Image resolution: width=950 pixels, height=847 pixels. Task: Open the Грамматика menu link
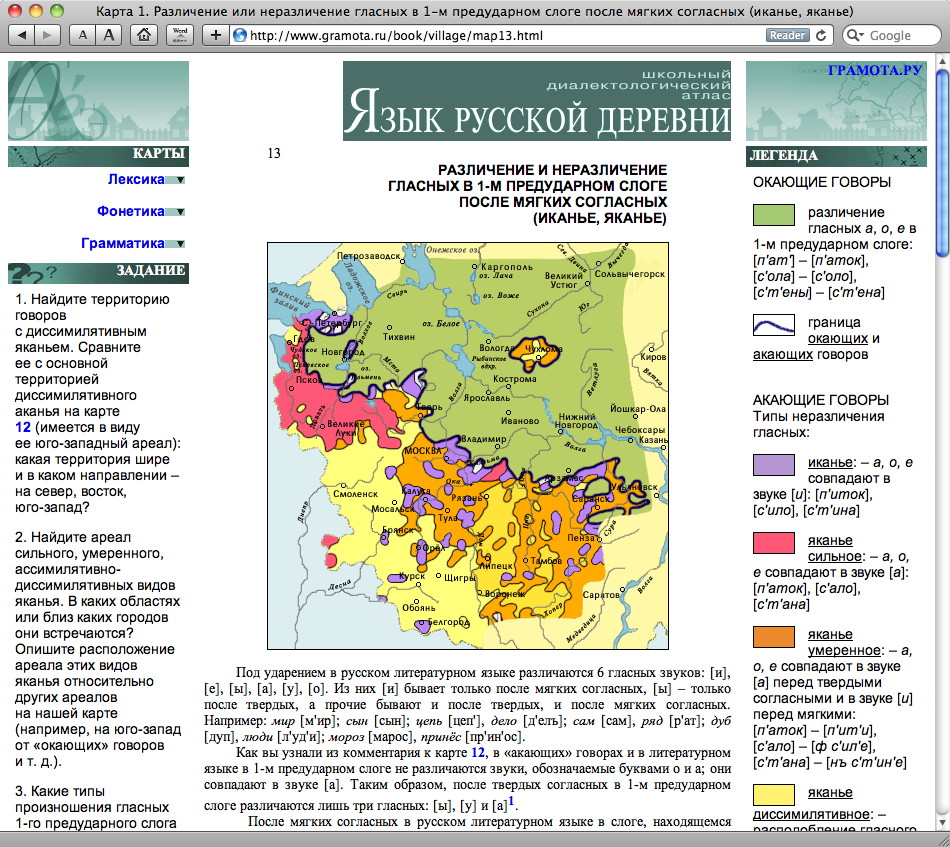click(123, 244)
